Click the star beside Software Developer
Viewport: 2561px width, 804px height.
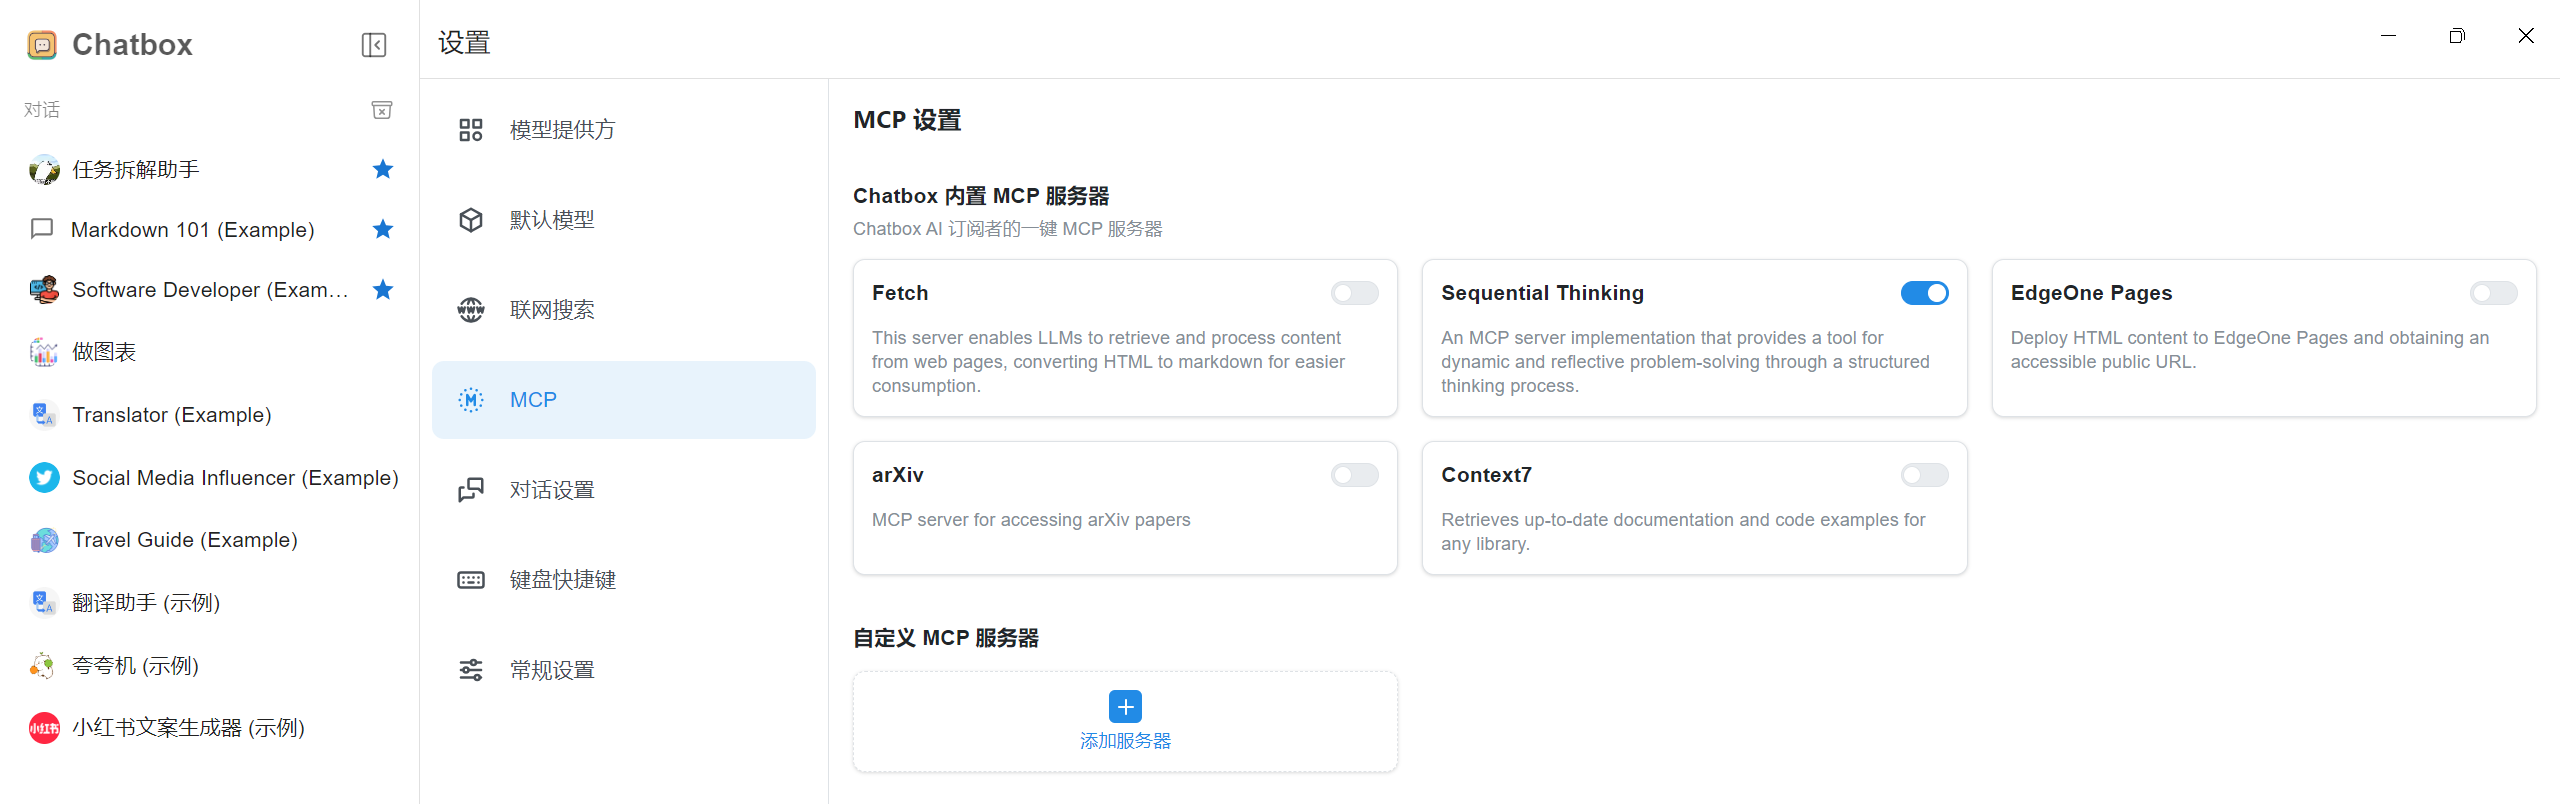pyautogui.click(x=383, y=290)
